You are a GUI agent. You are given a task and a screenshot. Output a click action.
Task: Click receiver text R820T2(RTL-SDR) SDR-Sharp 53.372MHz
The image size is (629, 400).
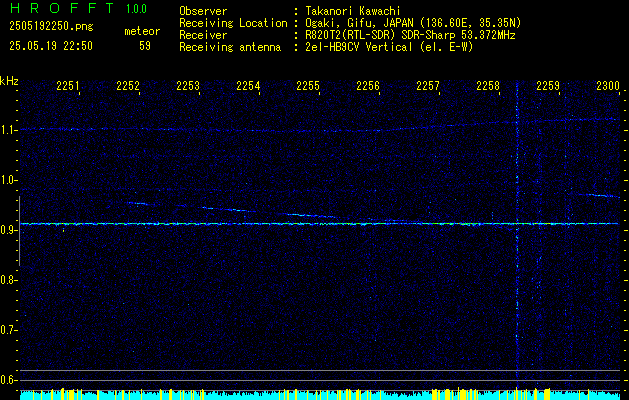[x=410, y=35]
